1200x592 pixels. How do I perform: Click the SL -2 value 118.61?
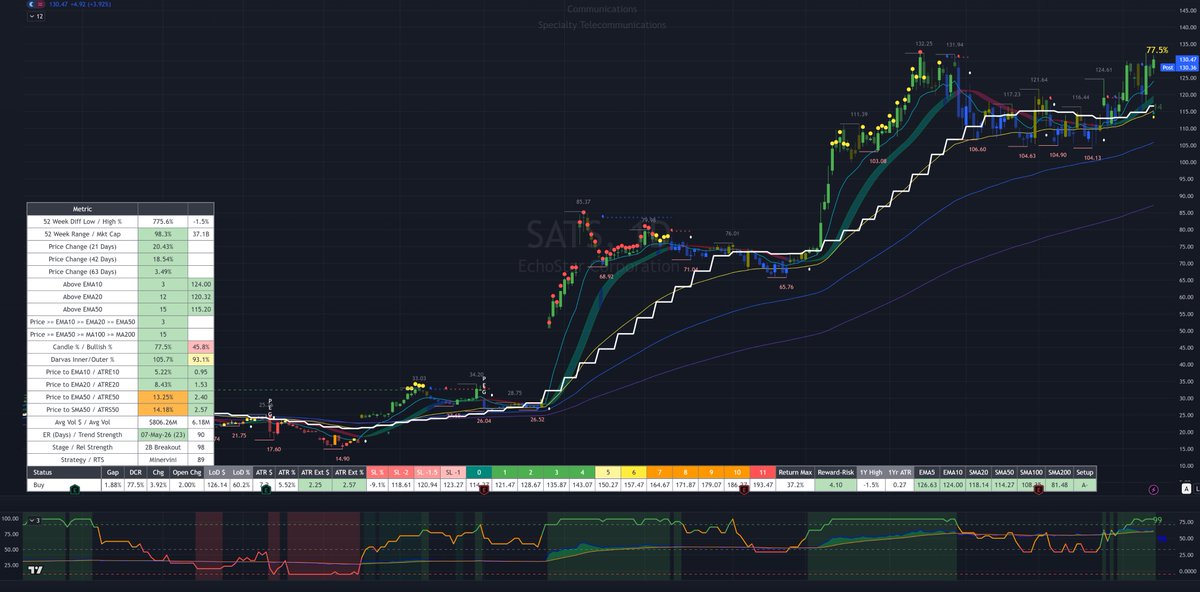[x=401, y=484]
